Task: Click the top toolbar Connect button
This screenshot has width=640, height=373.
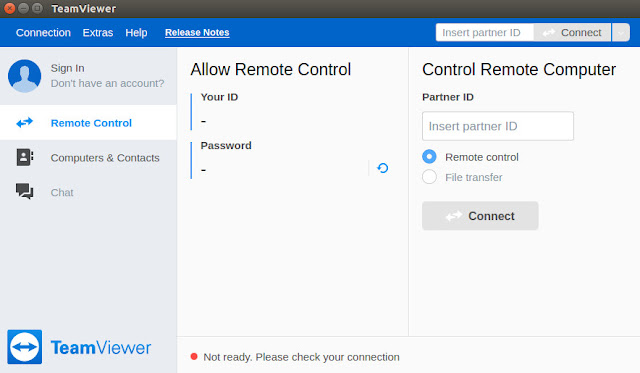Action: pos(572,32)
